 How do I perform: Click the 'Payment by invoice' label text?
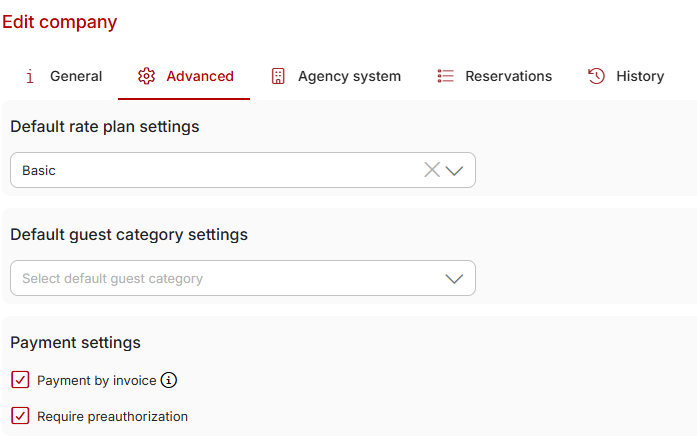(96, 380)
